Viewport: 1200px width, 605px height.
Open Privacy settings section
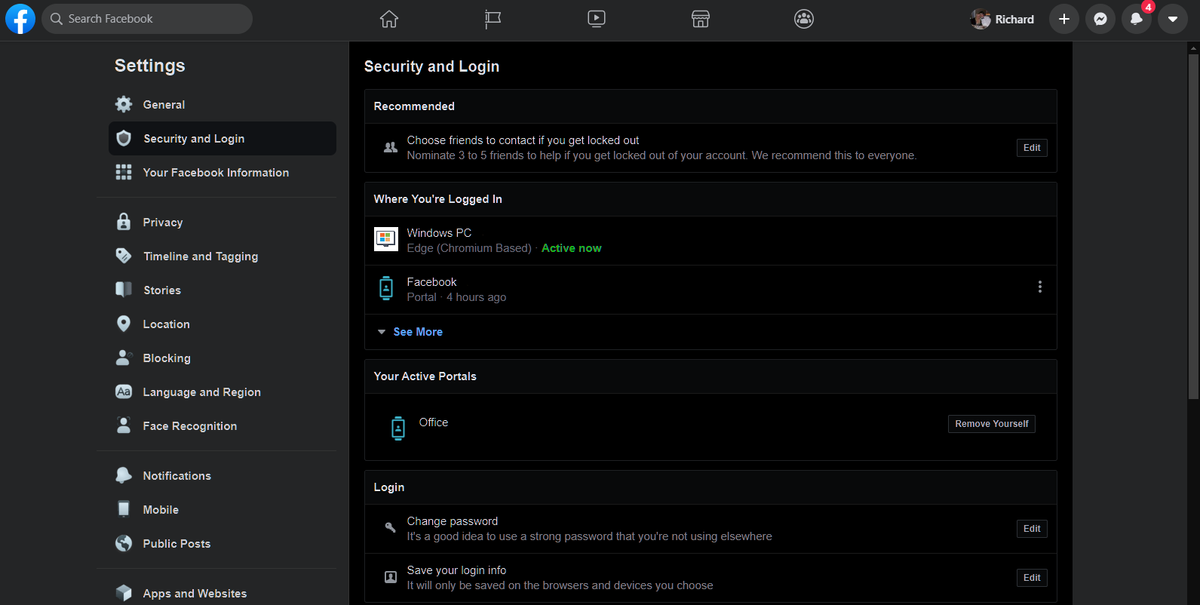pos(162,223)
